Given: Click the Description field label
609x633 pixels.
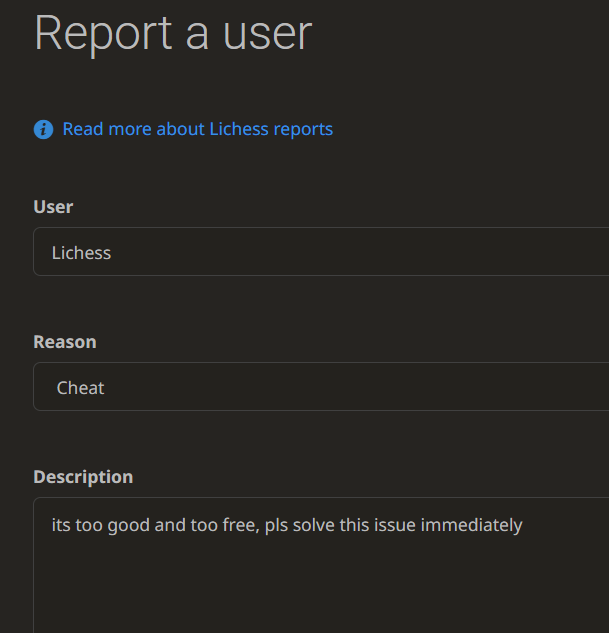Looking at the screenshot, I should click(83, 477).
